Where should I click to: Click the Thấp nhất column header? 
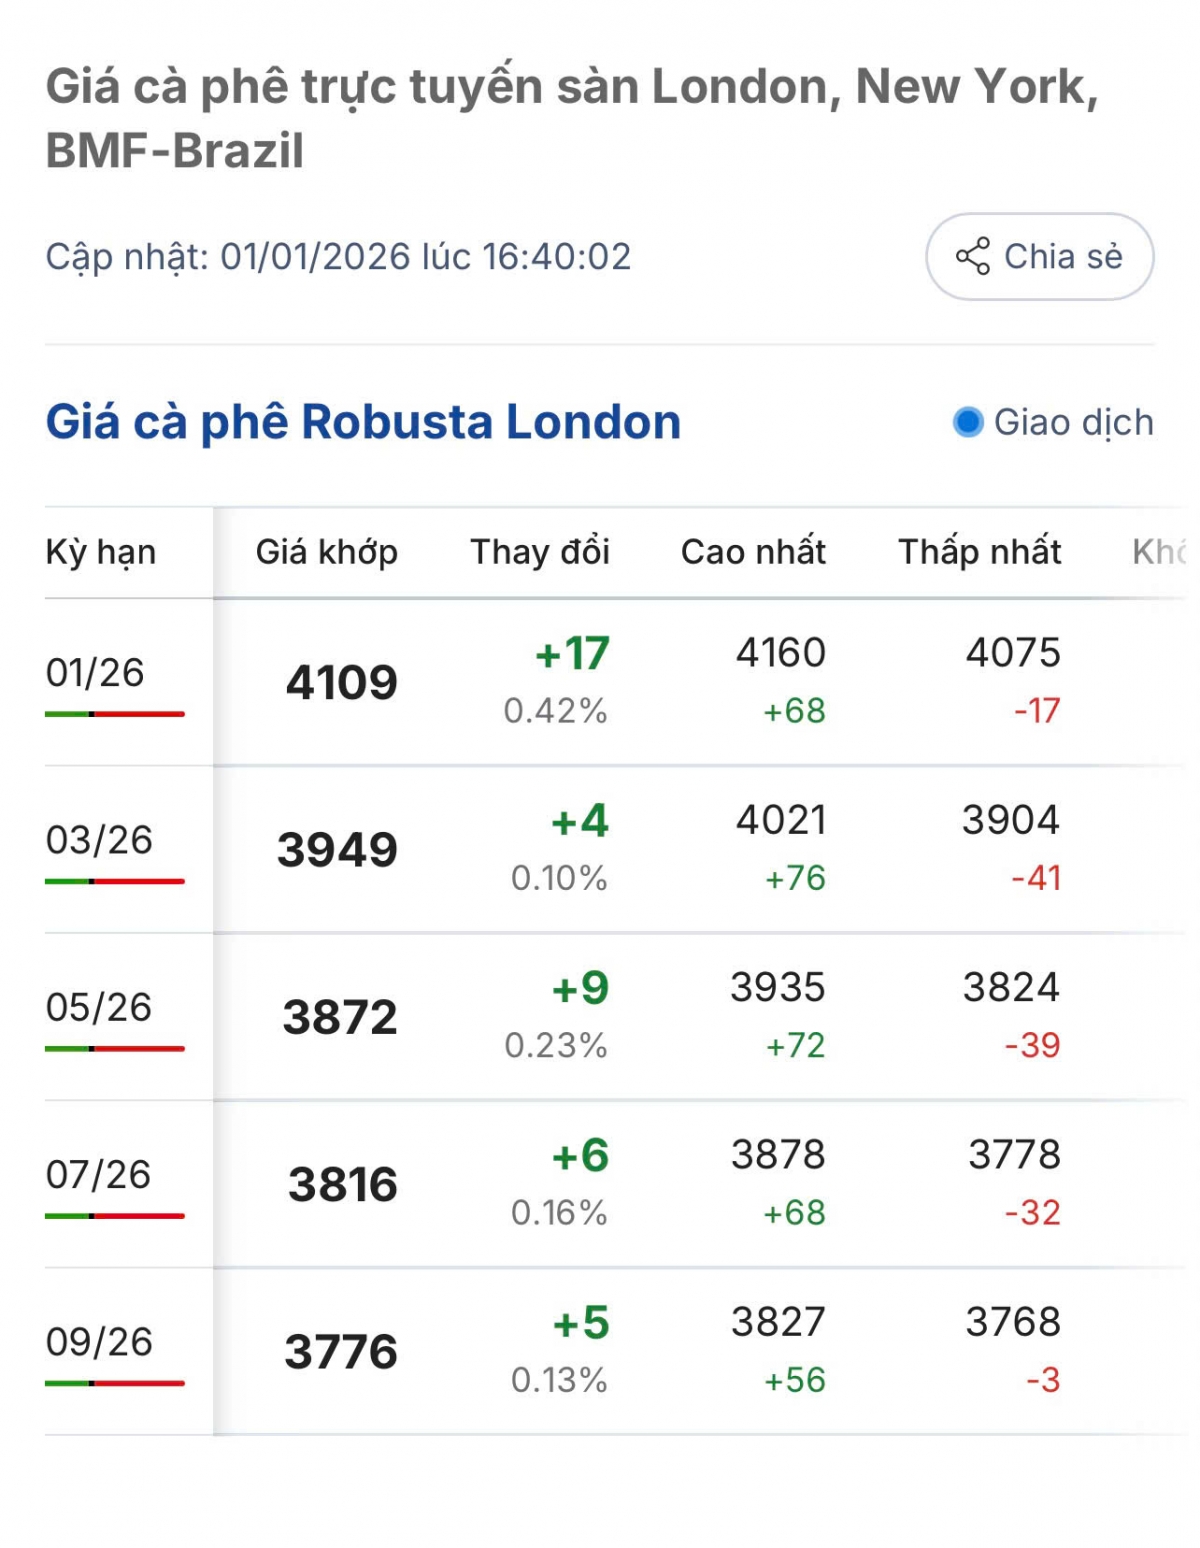979,552
